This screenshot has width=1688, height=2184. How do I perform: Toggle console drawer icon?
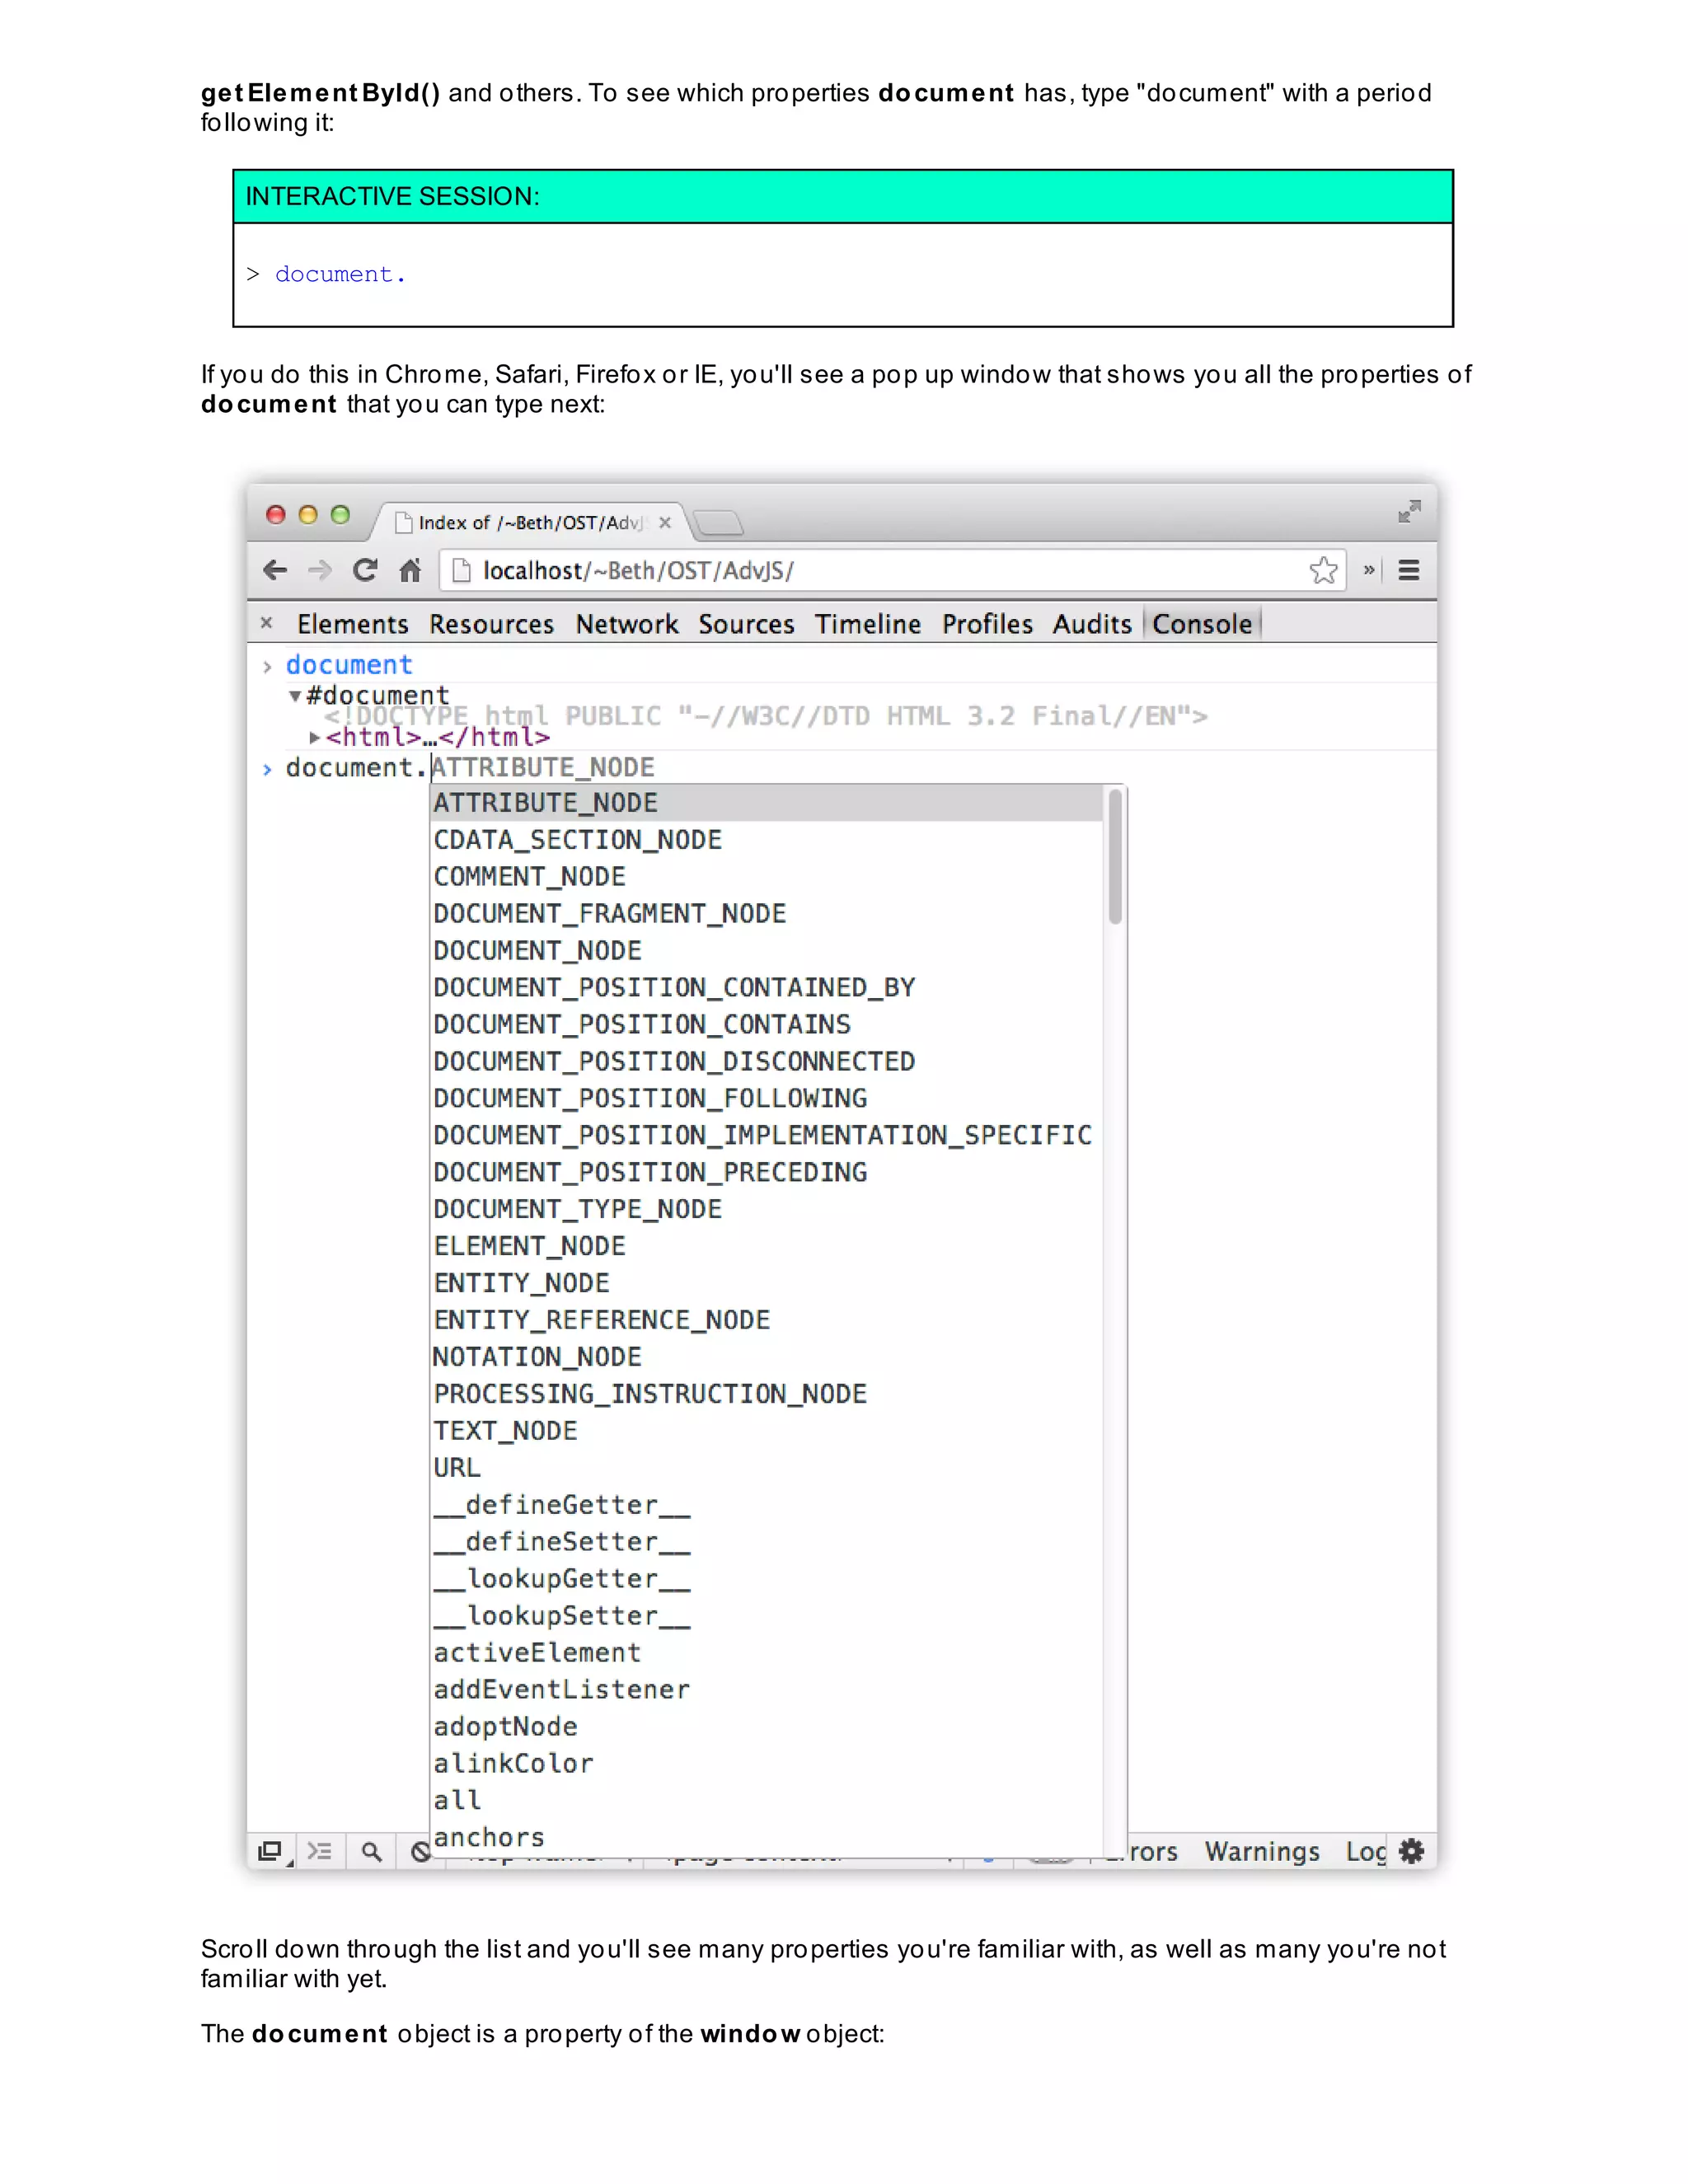320,1851
